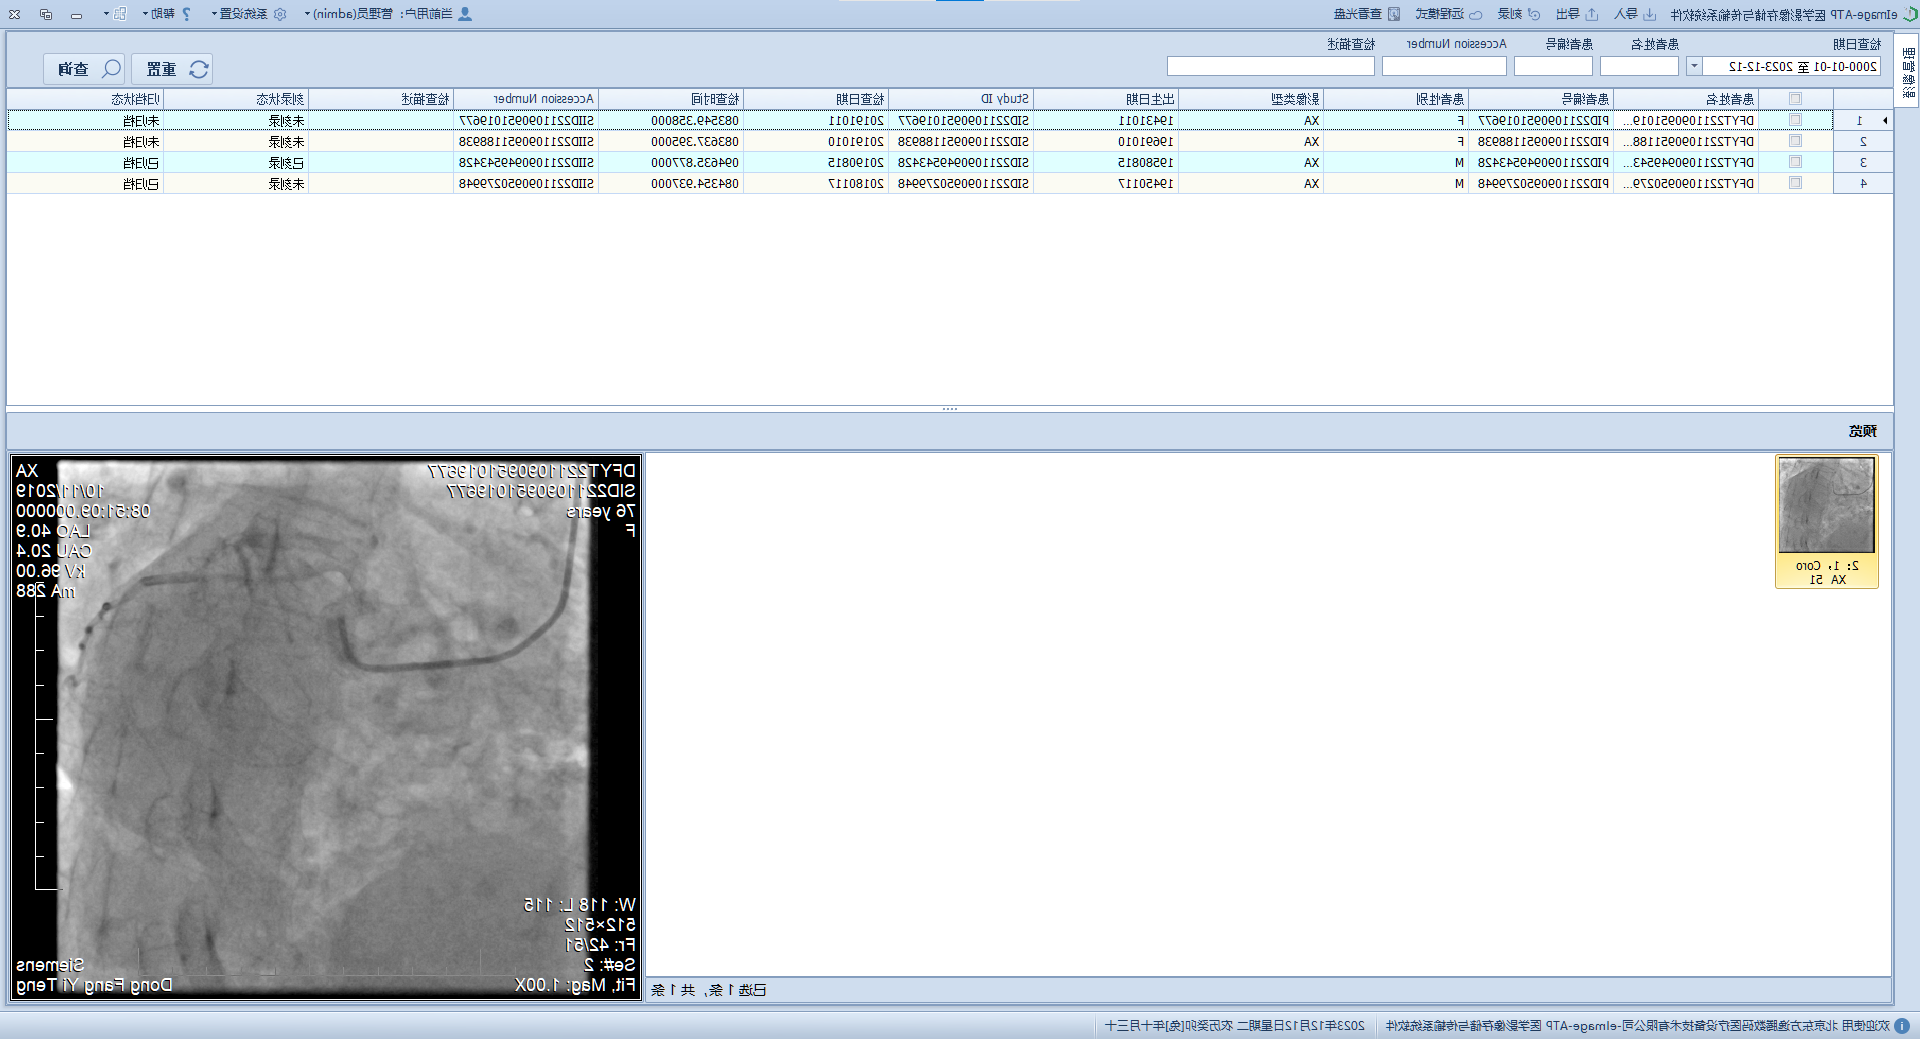Click the 查询 search button
The image size is (1920, 1039).
tap(84, 69)
